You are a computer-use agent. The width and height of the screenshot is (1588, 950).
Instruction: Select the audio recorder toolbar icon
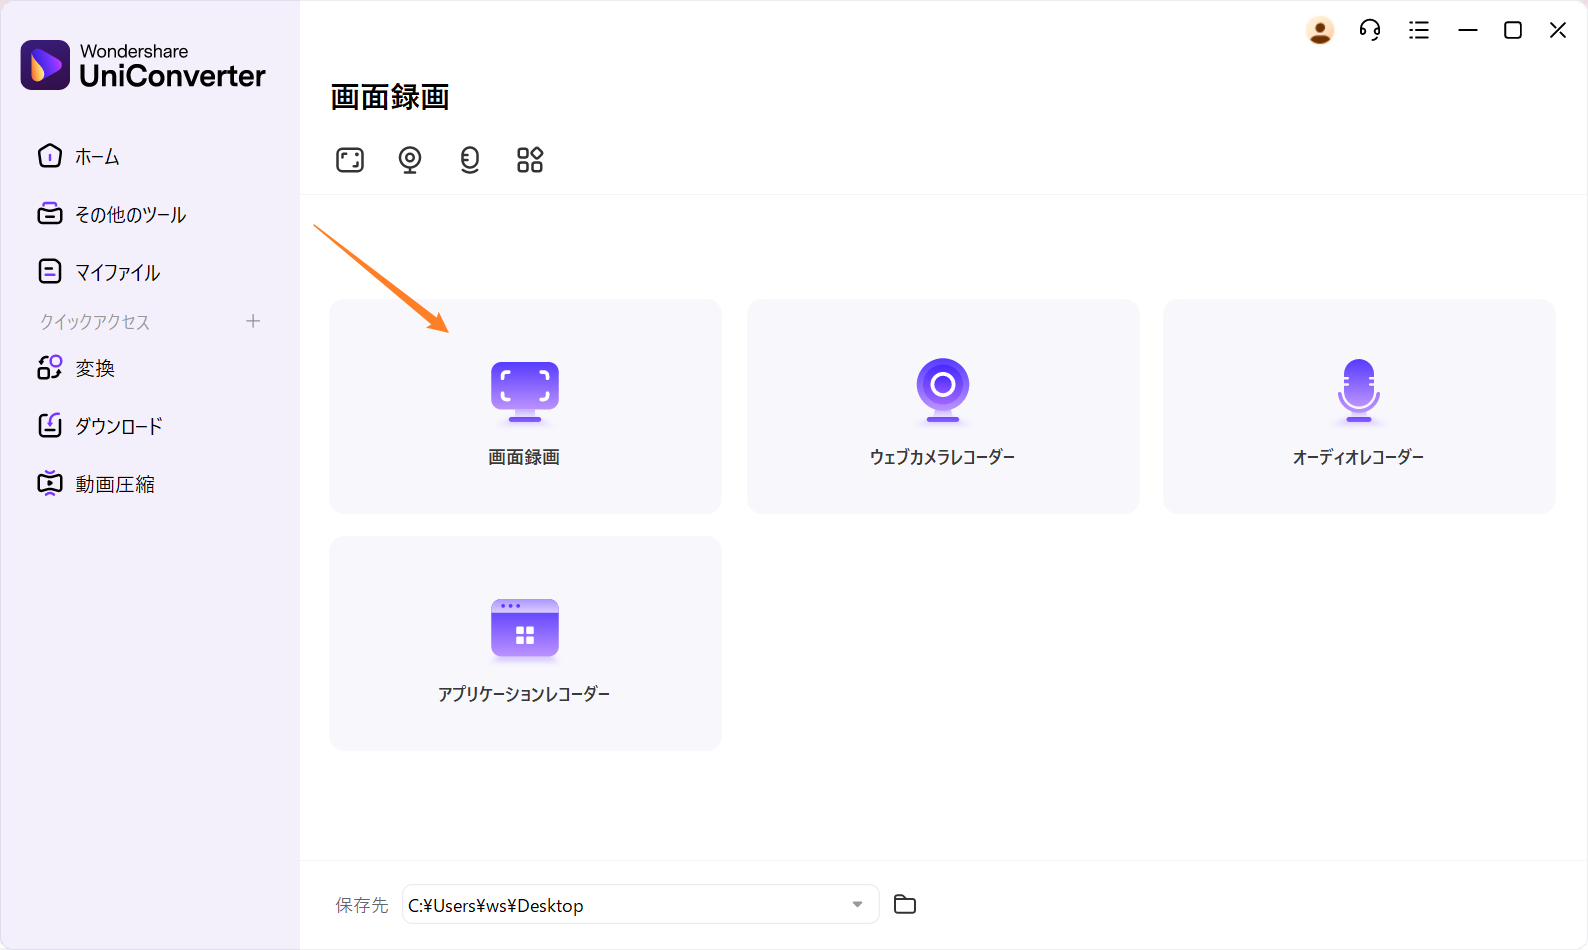[x=470, y=160]
